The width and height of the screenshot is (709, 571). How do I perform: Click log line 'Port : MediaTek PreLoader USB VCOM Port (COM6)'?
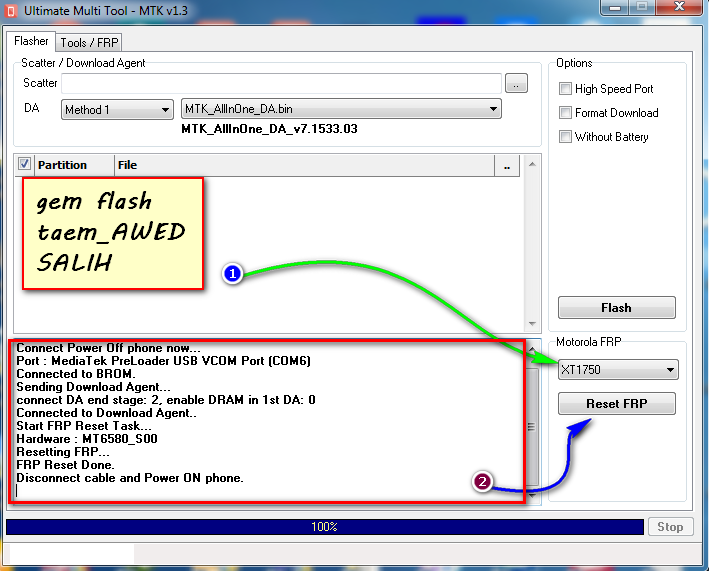[x=163, y=361]
